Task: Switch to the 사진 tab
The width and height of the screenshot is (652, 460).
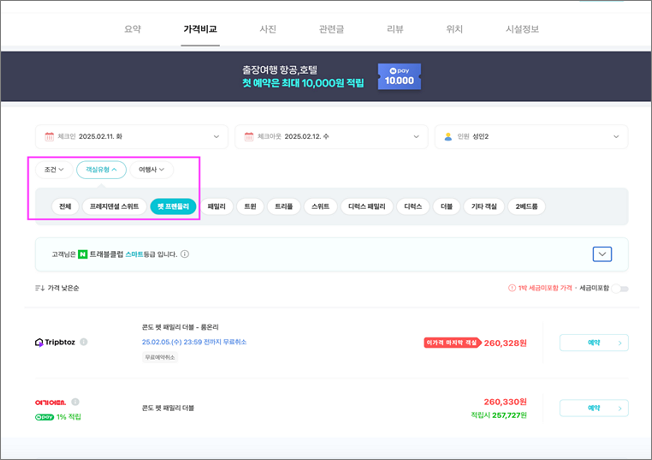Action: click(x=268, y=29)
